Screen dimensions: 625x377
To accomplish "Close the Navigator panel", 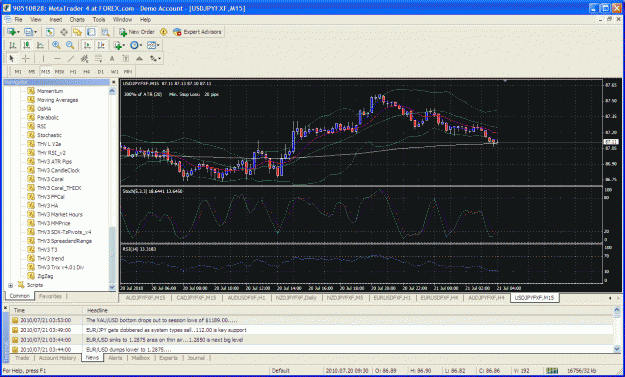I will [114, 82].
